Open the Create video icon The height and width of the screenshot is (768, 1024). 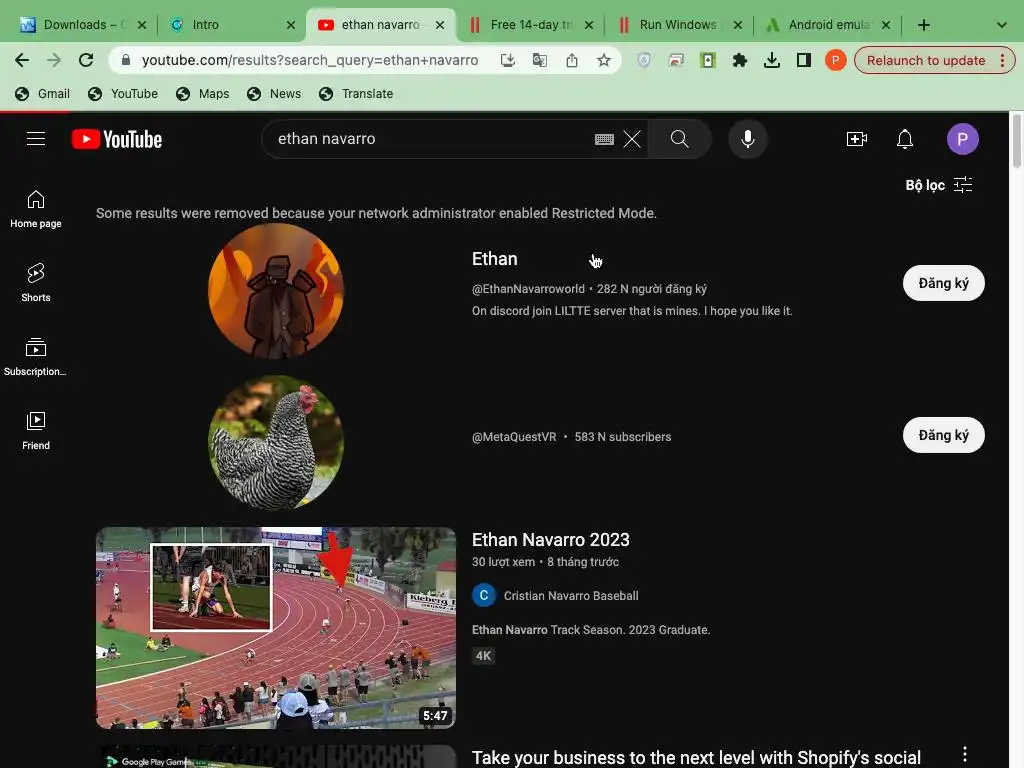click(856, 138)
